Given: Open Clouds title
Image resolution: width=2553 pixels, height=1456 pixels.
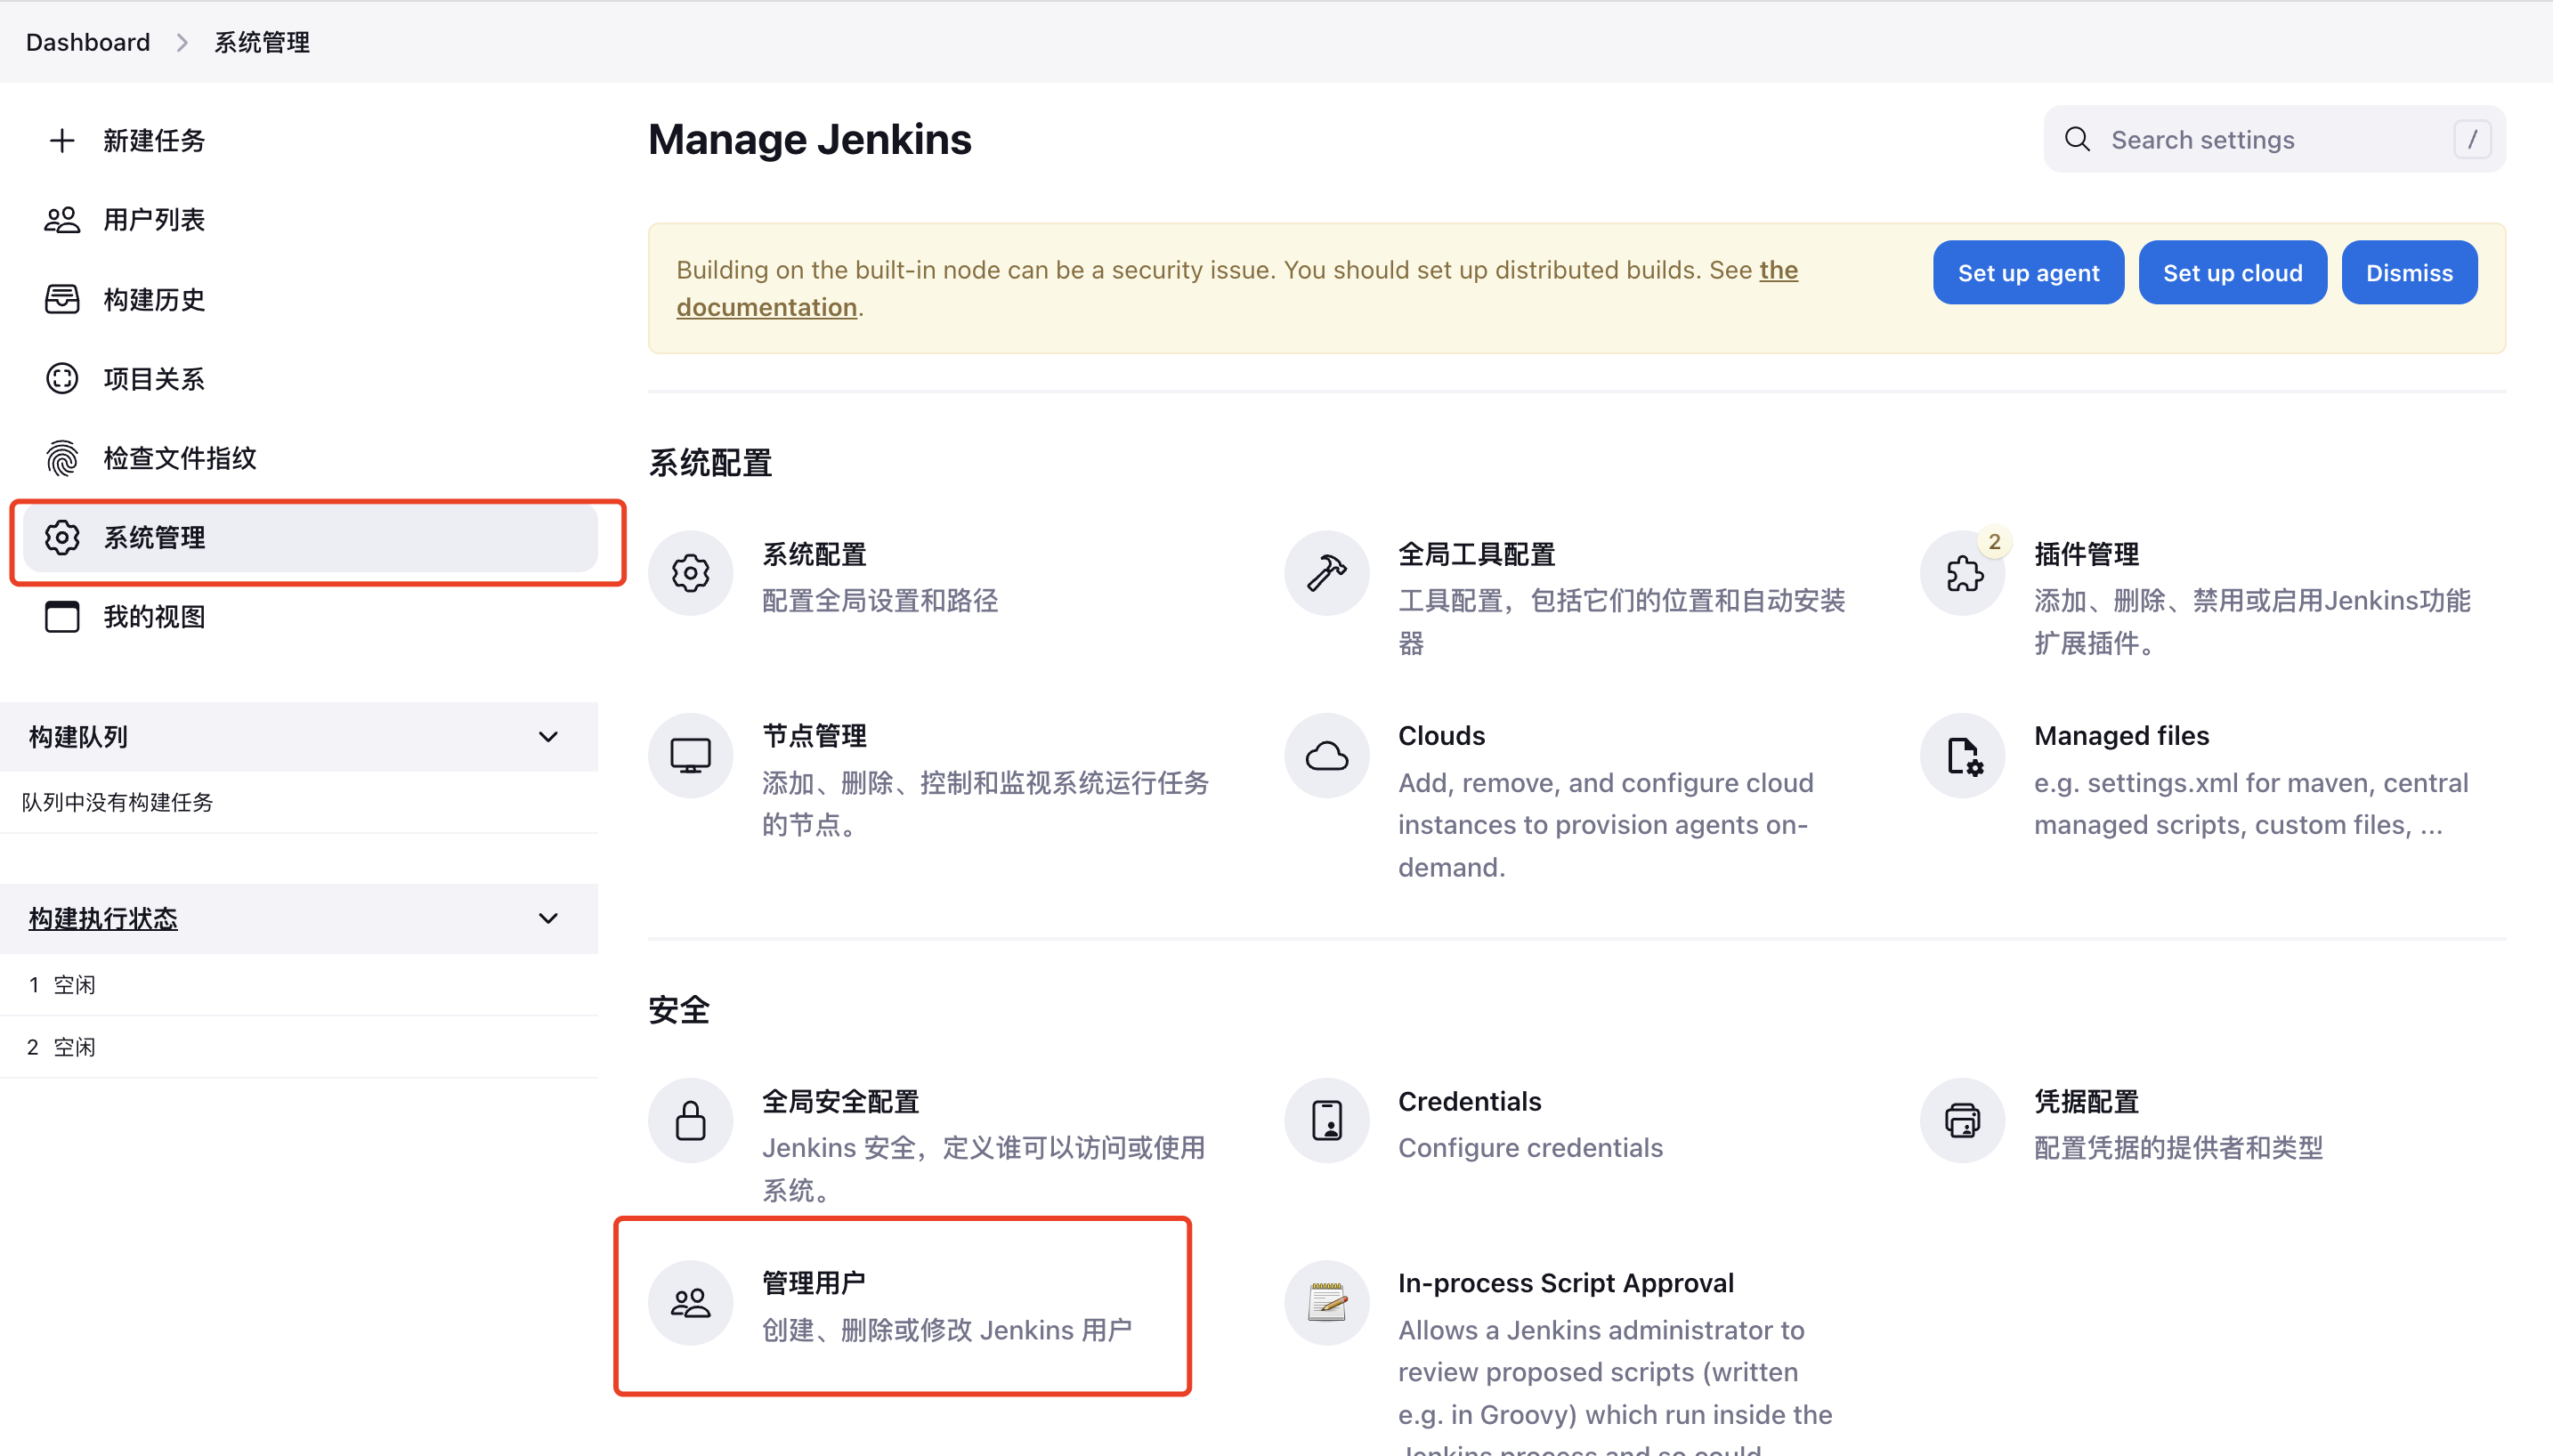Looking at the screenshot, I should click(x=1441, y=736).
